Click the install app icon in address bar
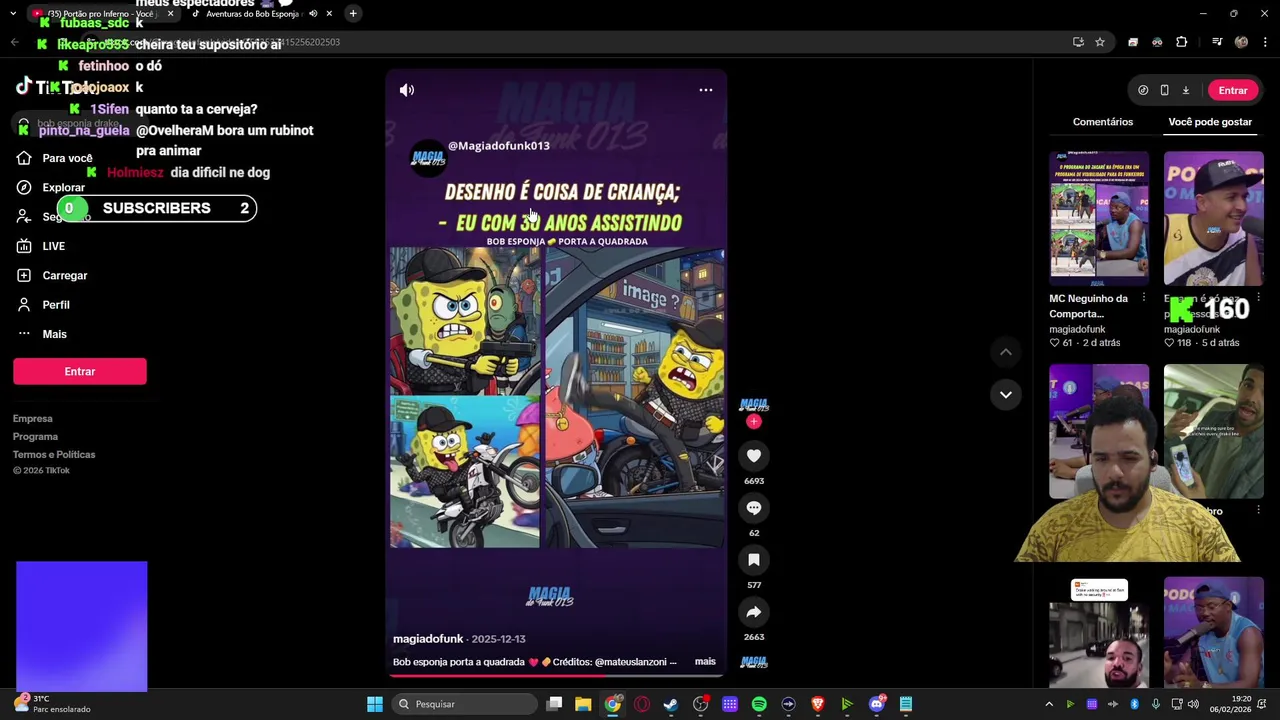Image resolution: width=1280 pixels, height=720 pixels. tap(1078, 42)
